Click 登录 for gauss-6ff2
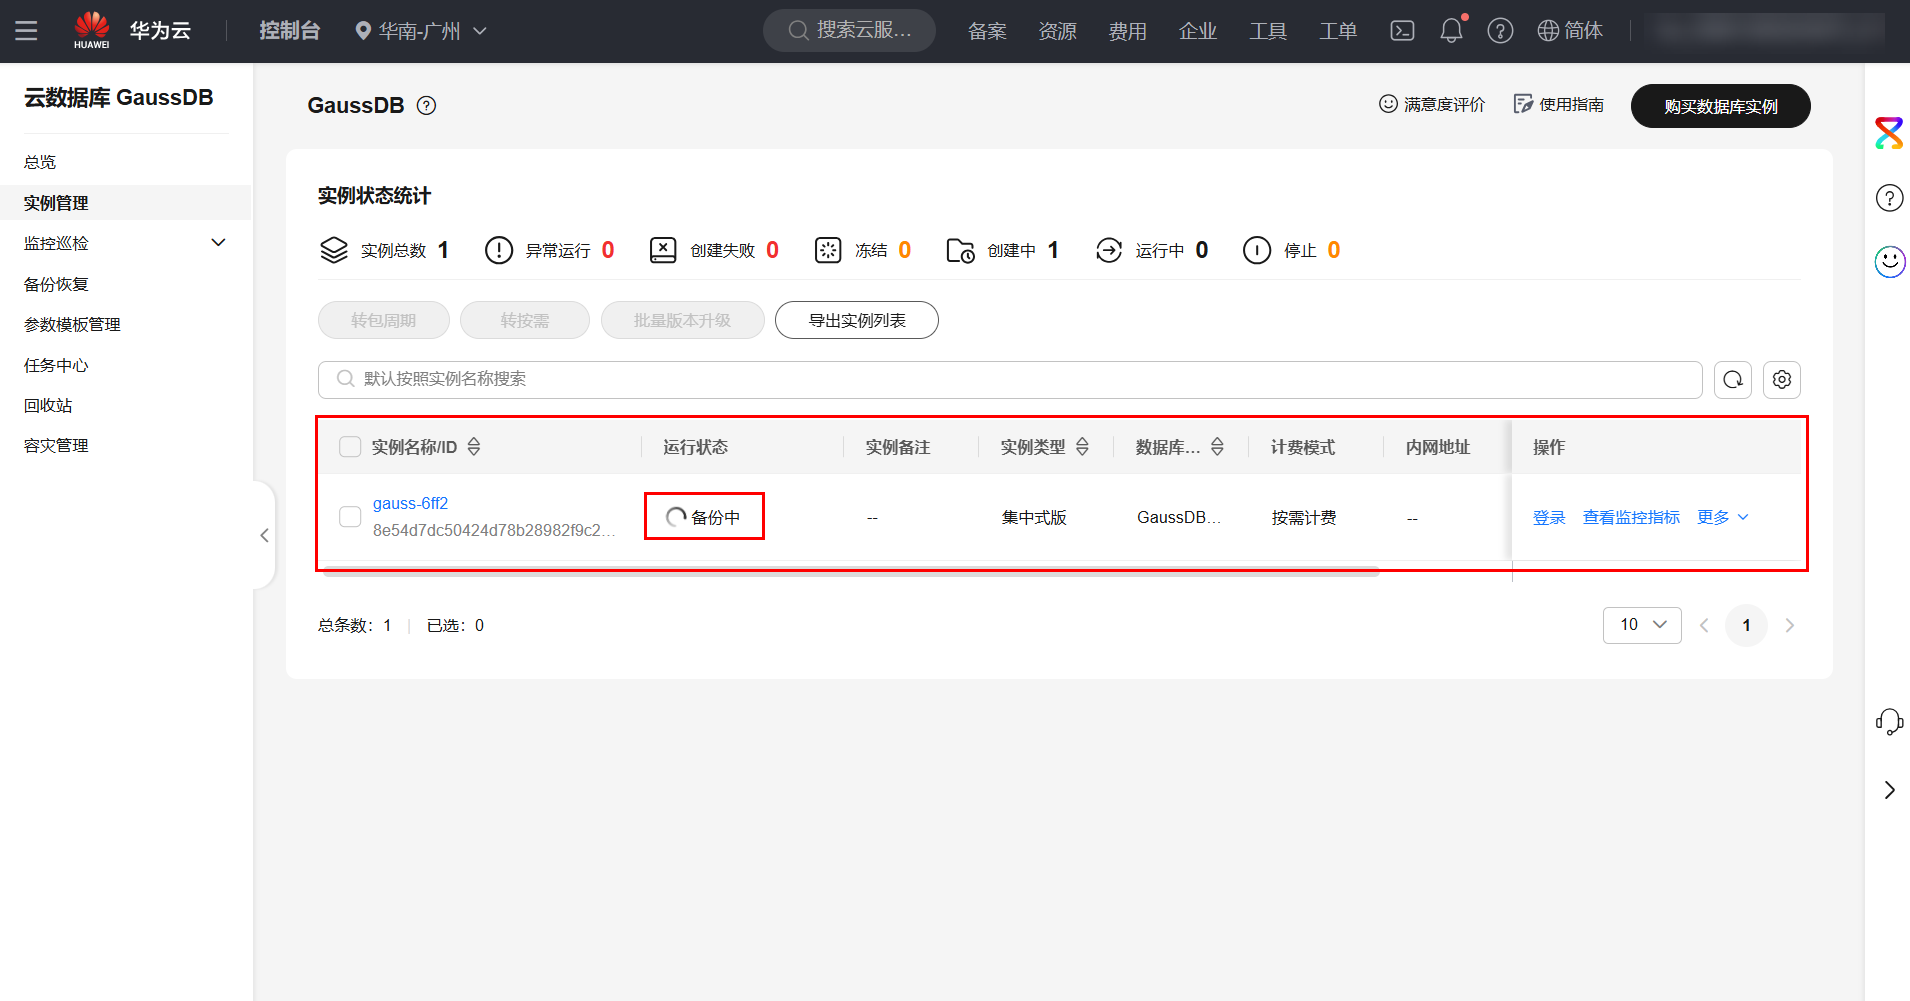1910x1001 pixels. 1549,517
